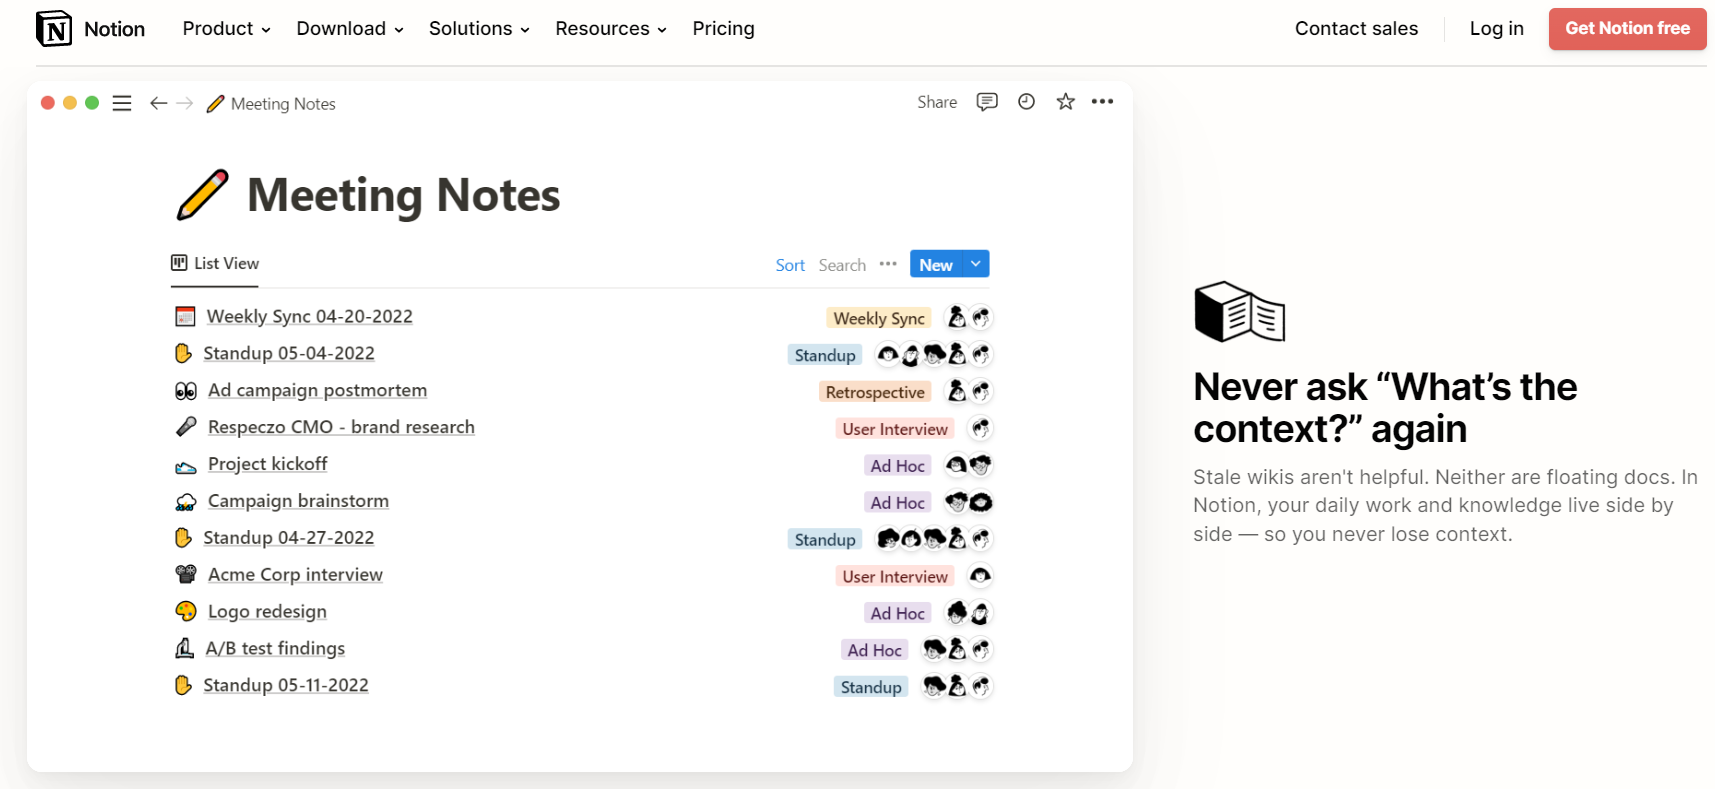The width and height of the screenshot is (1715, 789).
Task: Expand the Product menu
Action: click(x=227, y=29)
